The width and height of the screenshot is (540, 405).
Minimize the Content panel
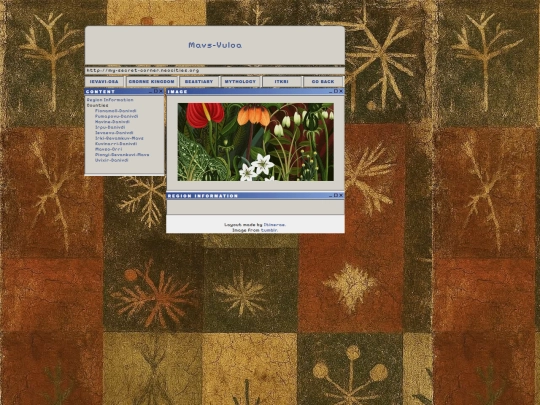[x=150, y=92]
